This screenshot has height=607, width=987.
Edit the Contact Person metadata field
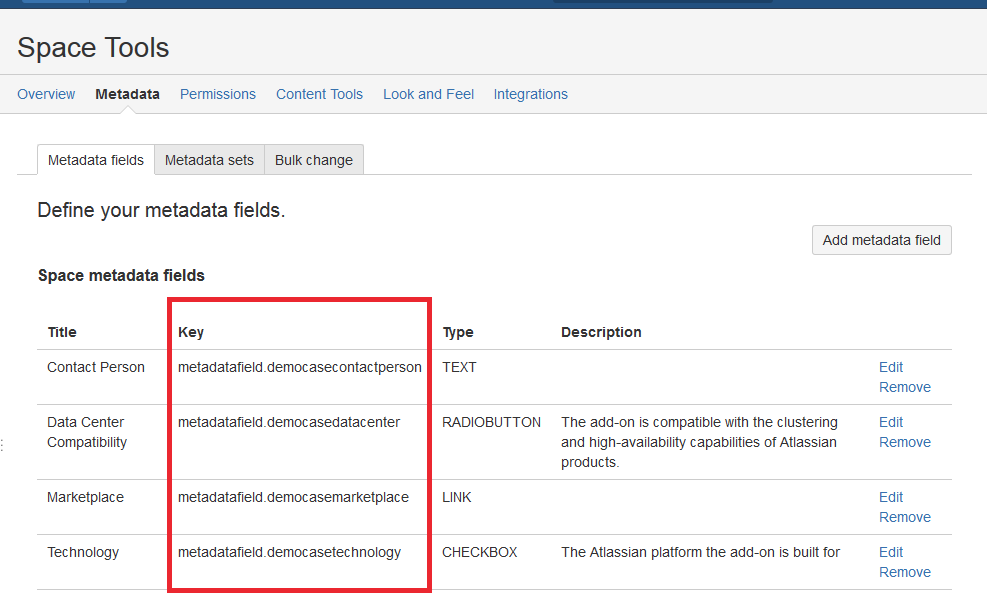click(x=891, y=367)
